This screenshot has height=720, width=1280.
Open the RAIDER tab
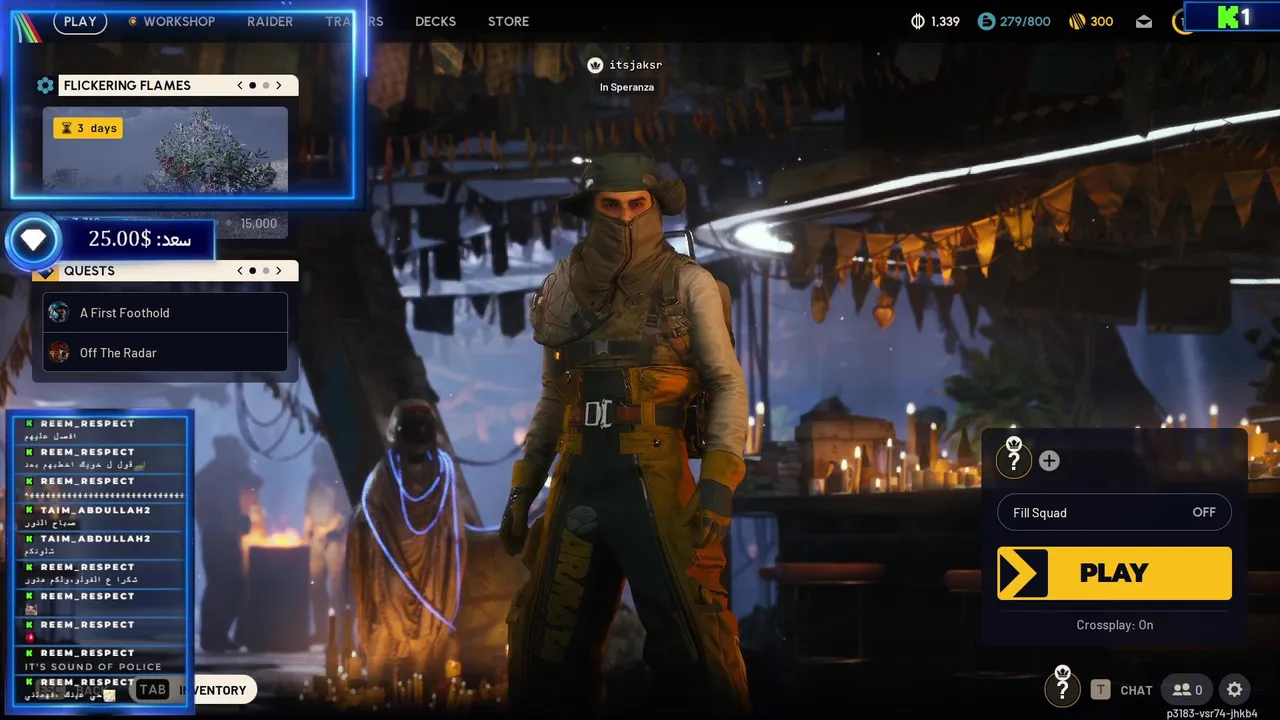point(270,21)
